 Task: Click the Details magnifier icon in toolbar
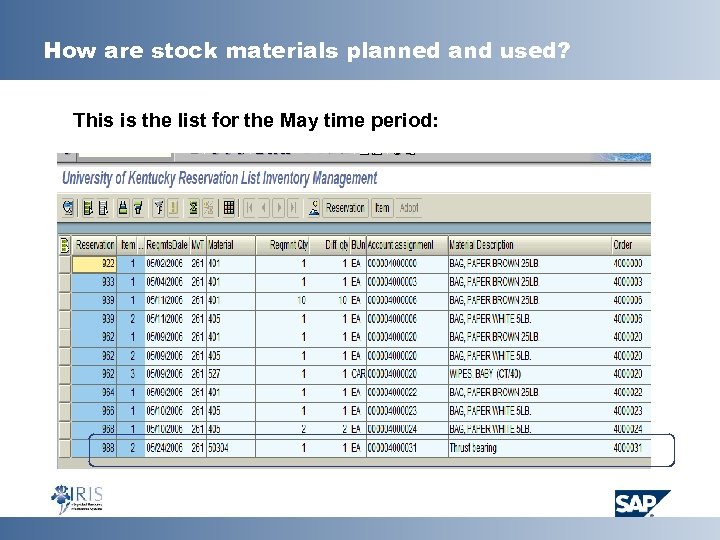tap(68, 208)
